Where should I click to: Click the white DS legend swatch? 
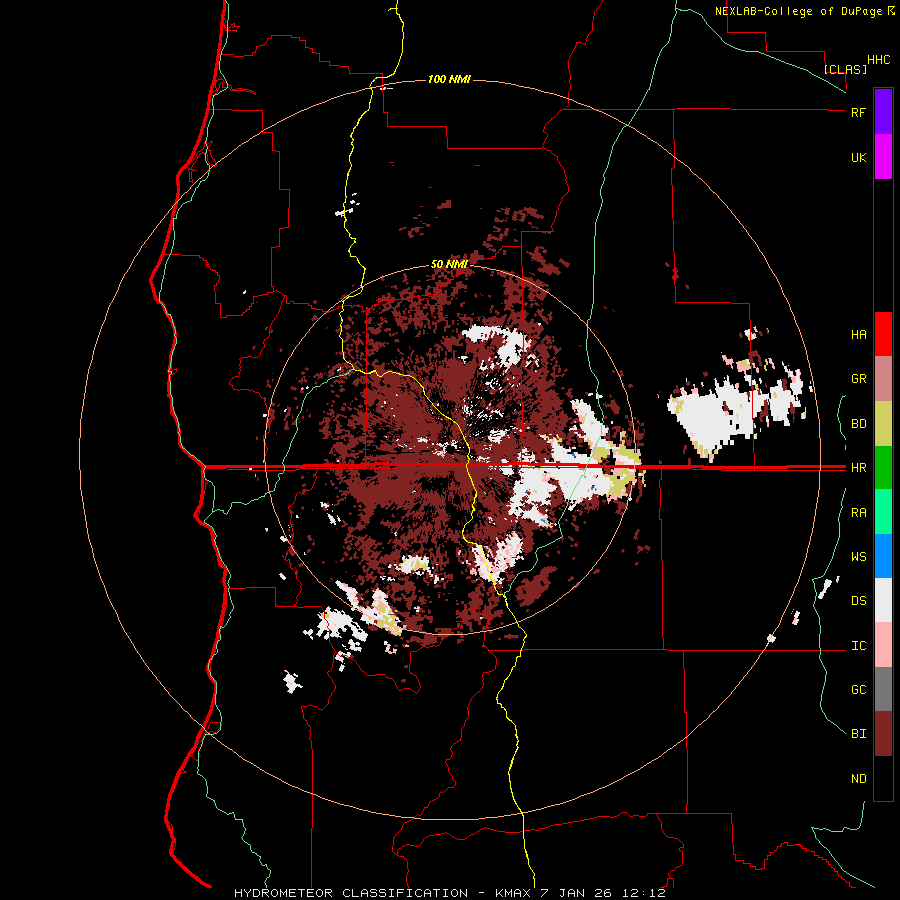click(x=883, y=600)
